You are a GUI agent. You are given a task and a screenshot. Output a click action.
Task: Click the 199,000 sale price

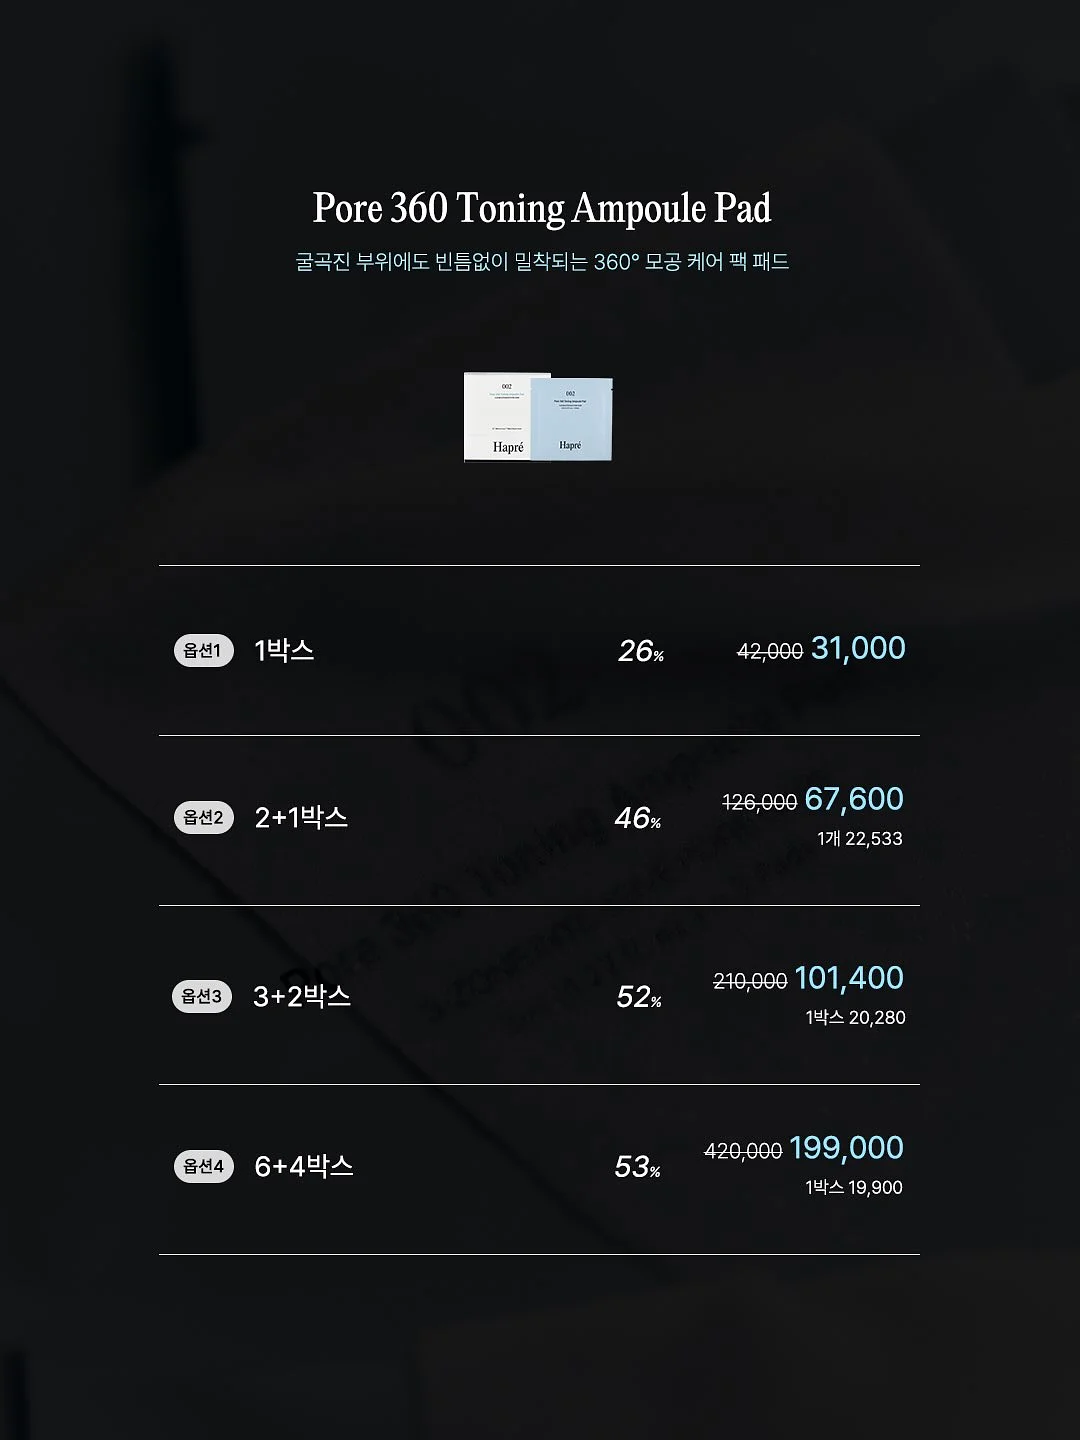(x=846, y=1148)
